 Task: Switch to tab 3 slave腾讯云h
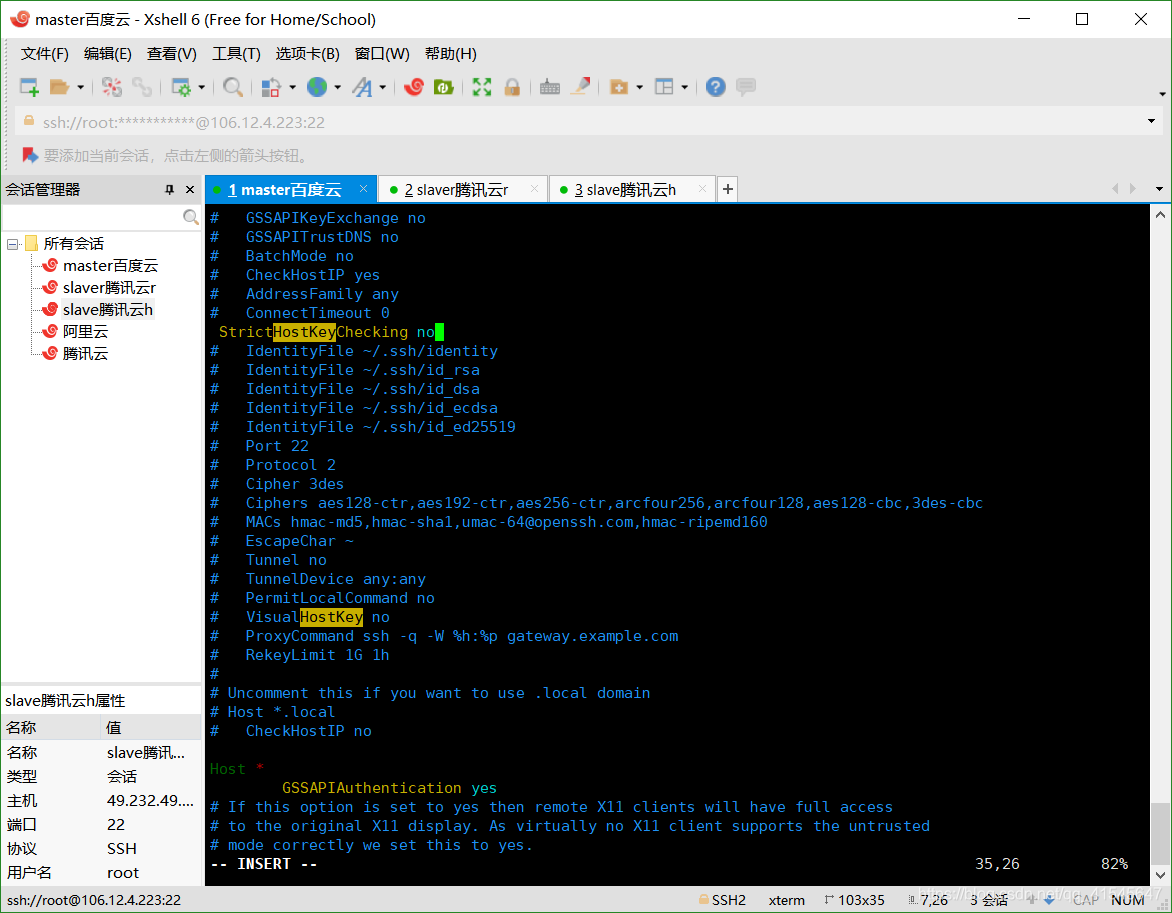[x=625, y=190]
